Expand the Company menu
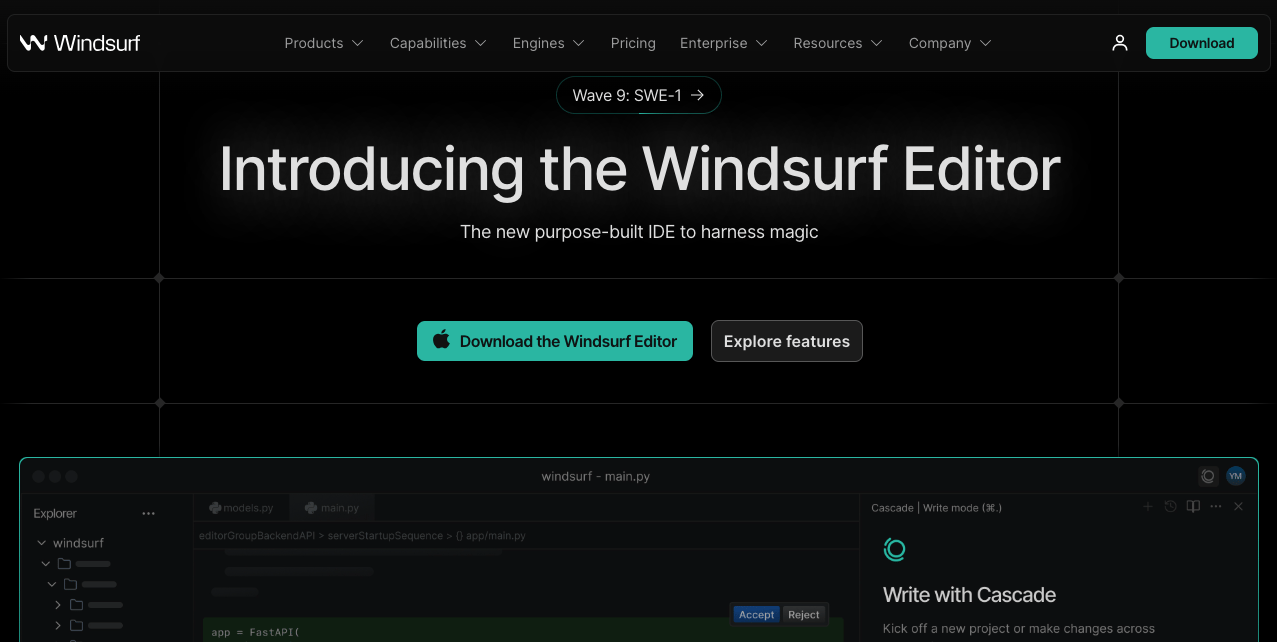Screen dimensions: 1277x642 pyautogui.click(x=950, y=43)
